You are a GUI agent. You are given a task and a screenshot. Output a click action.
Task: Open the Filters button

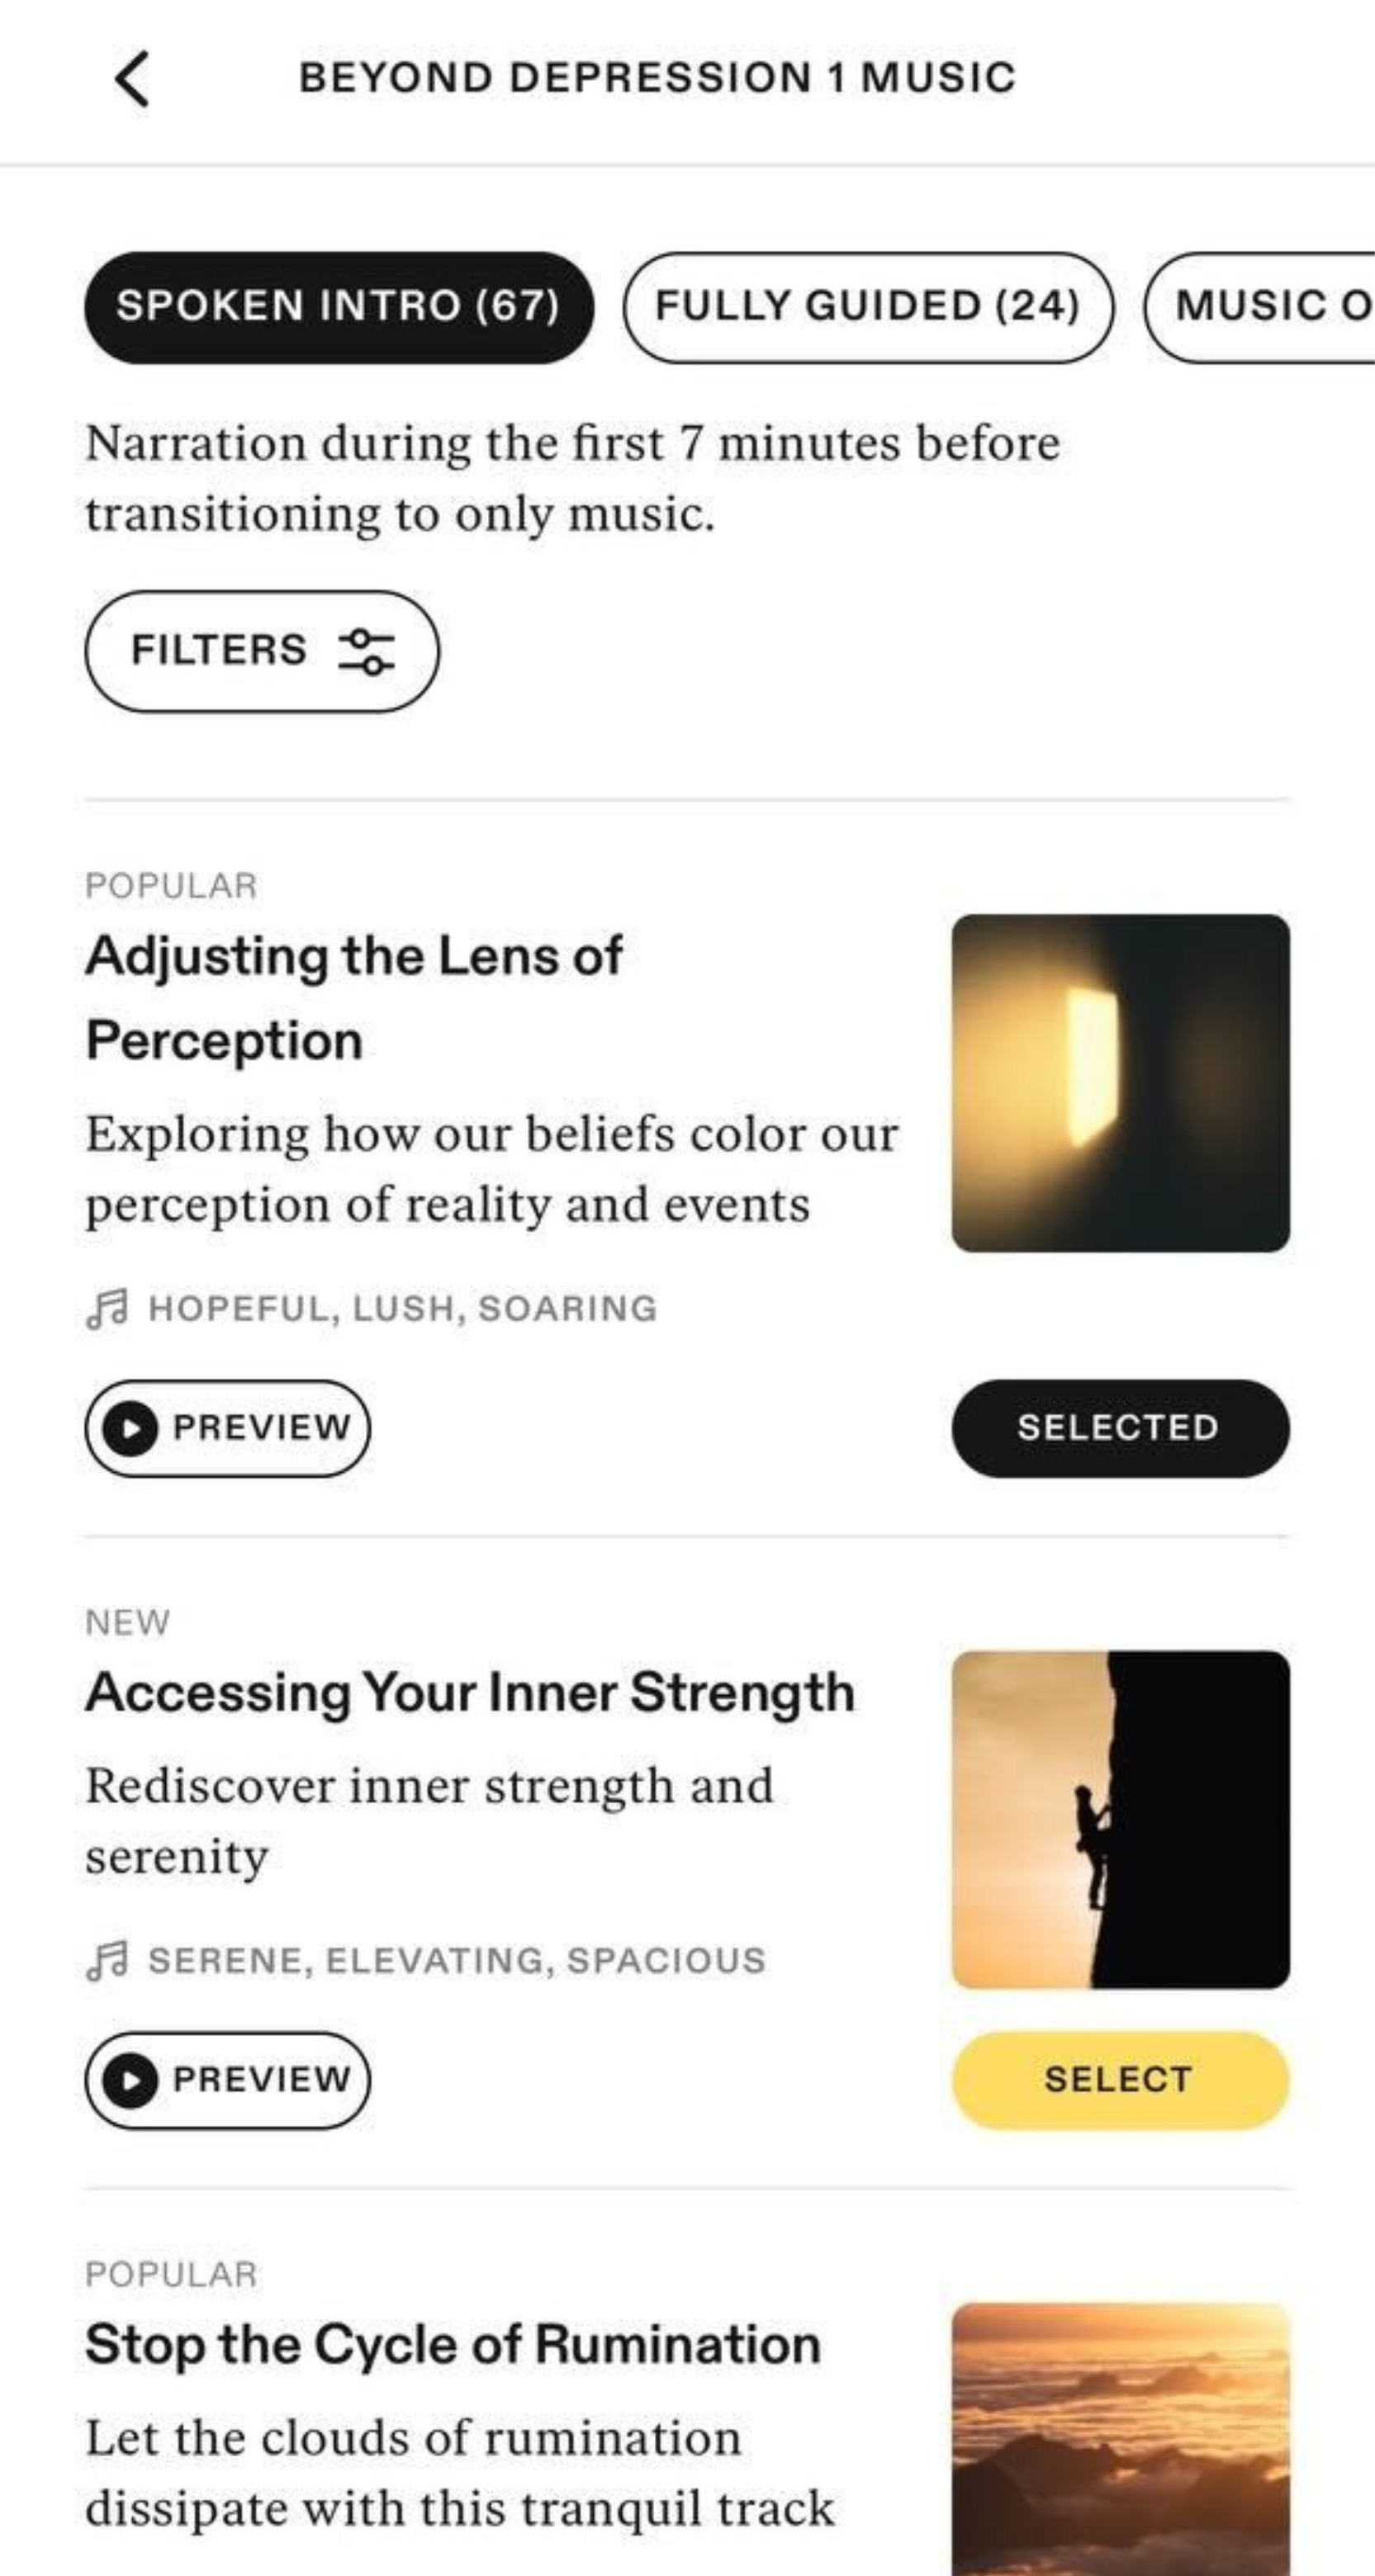click(x=262, y=651)
